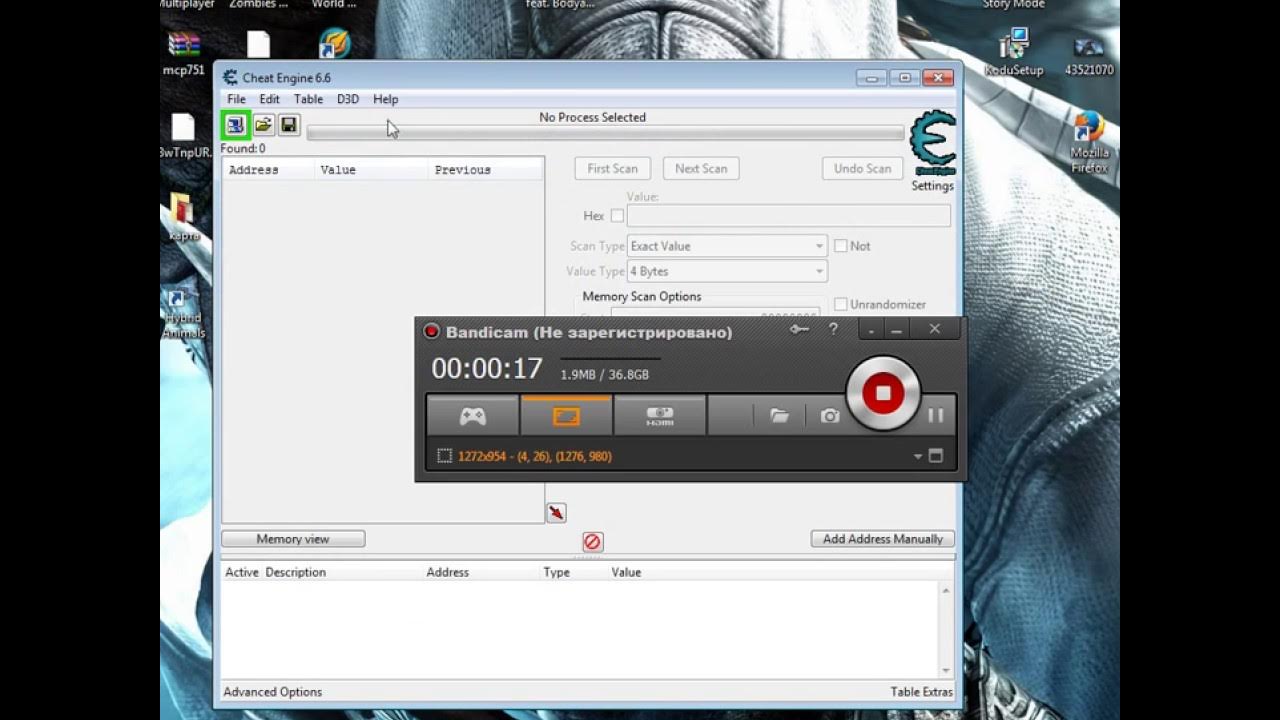Screen dimensions: 1280x720
Task: Toggle the Not checkbox
Action: coord(841,246)
